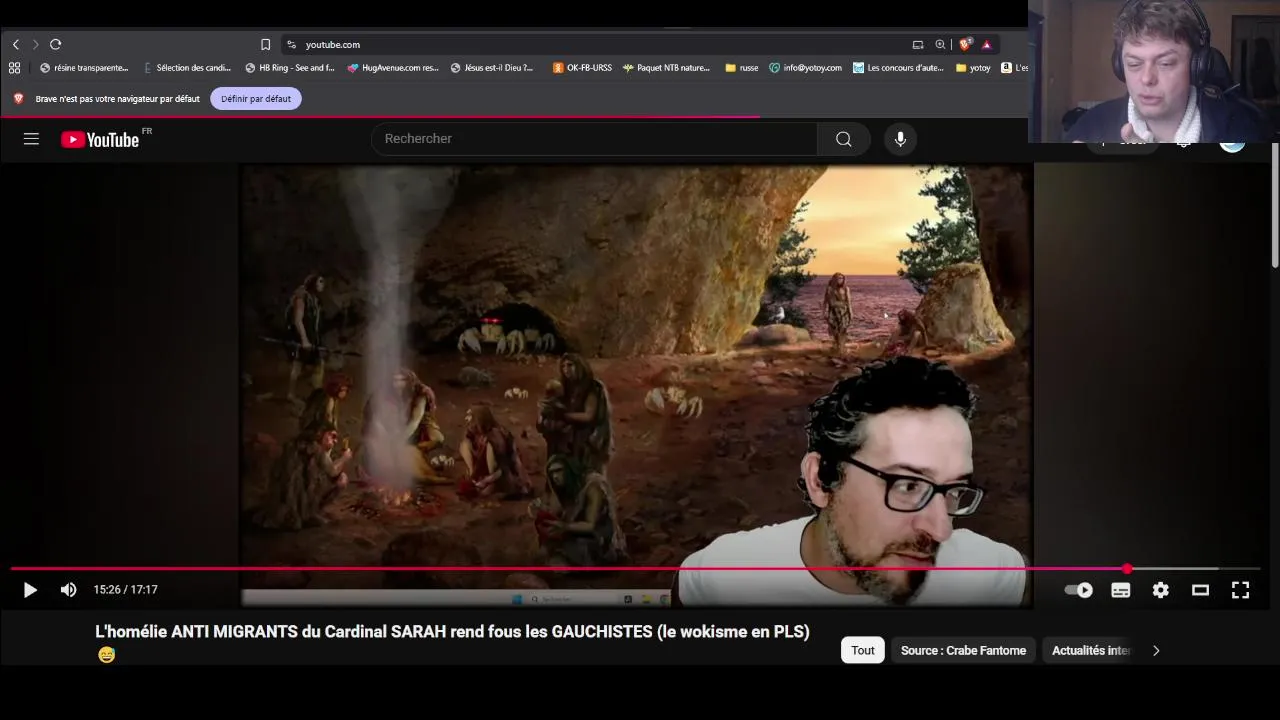Open bookmark info@yotoy.com
Image resolution: width=1280 pixels, height=720 pixels.
click(805, 68)
